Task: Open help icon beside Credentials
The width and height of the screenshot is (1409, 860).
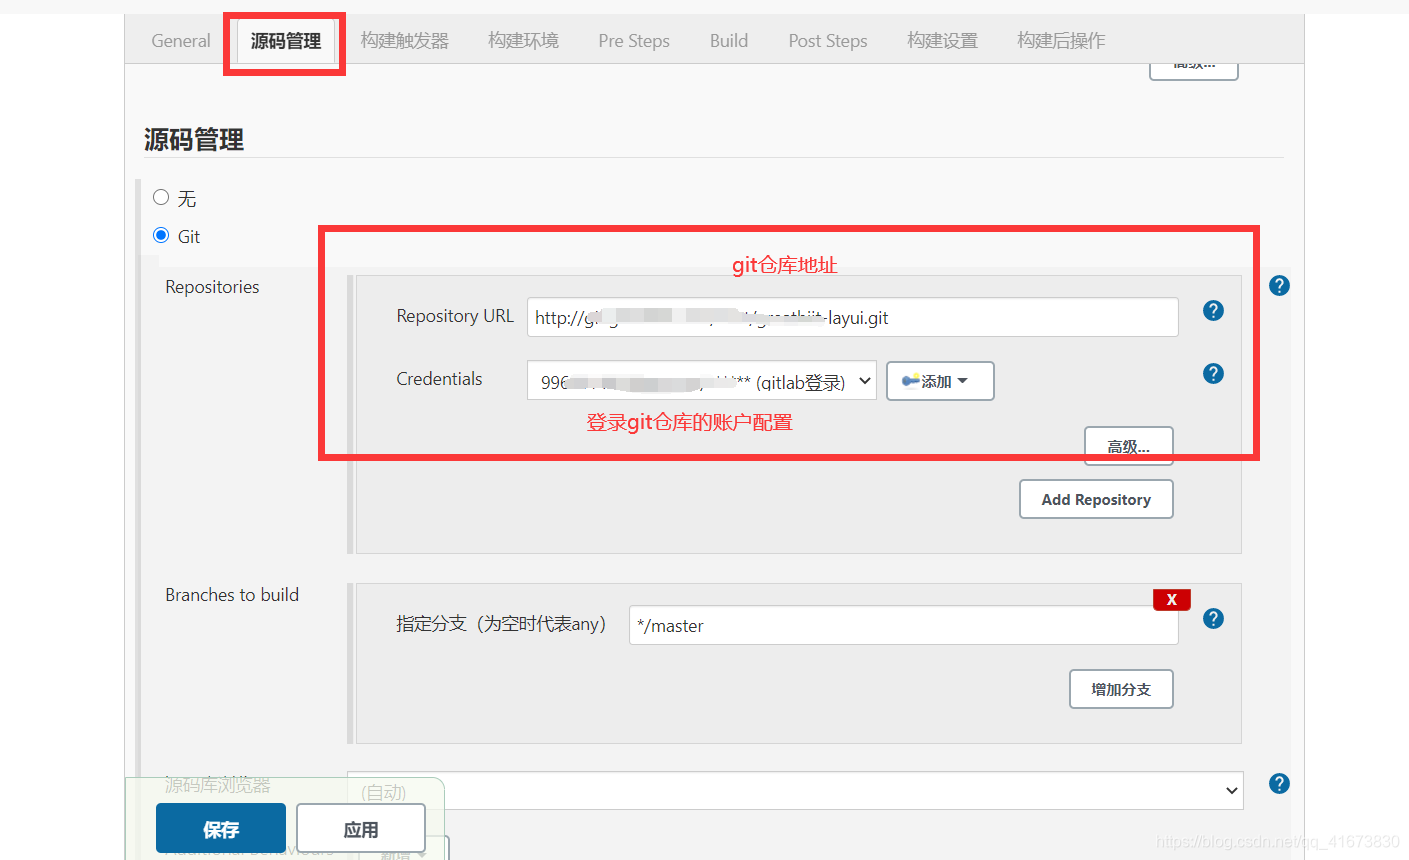Action: [x=1213, y=374]
